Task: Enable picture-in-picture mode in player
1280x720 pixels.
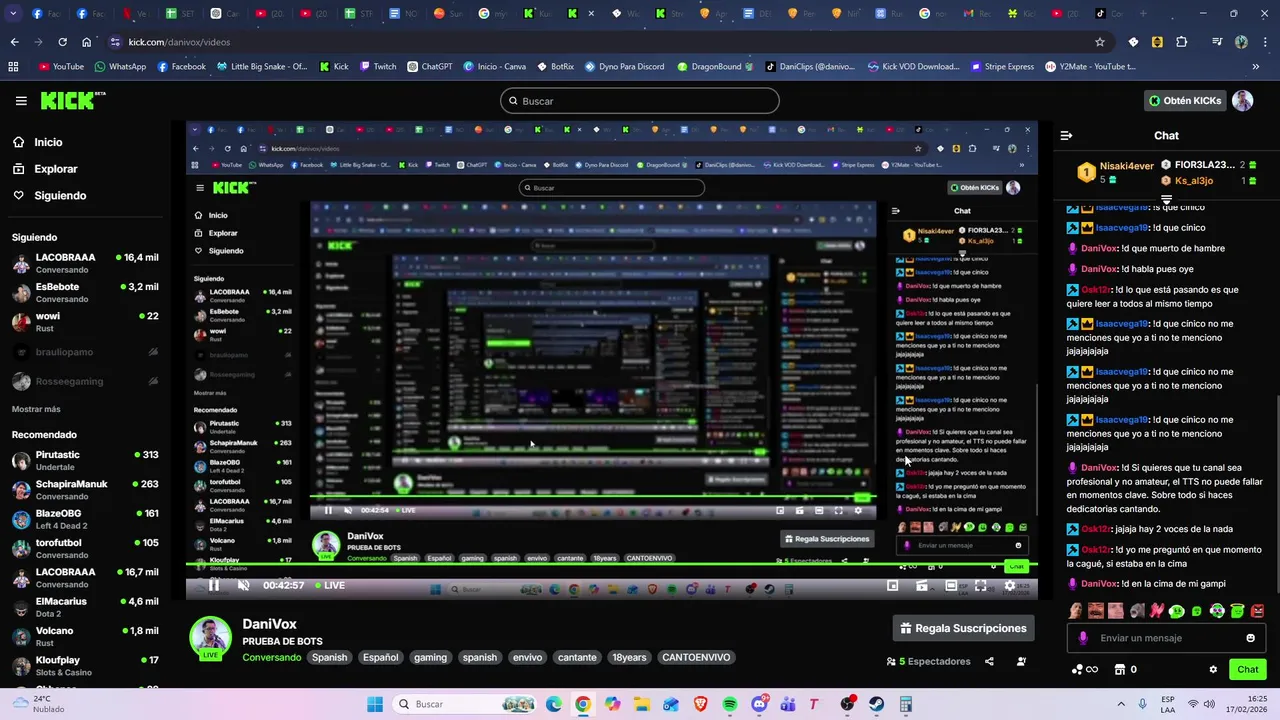Action: pos(893,586)
